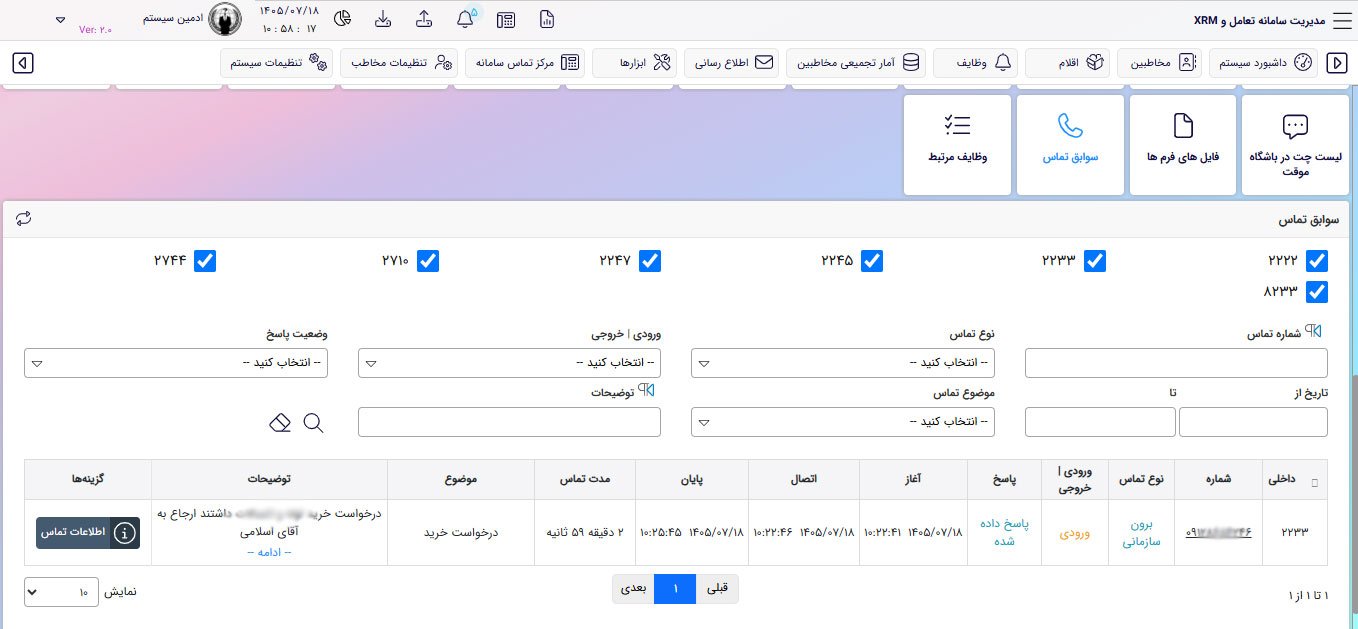Click the تا end date field
Image resolution: width=1358 pixels, height=629 pixels.
coord(1100,422)
